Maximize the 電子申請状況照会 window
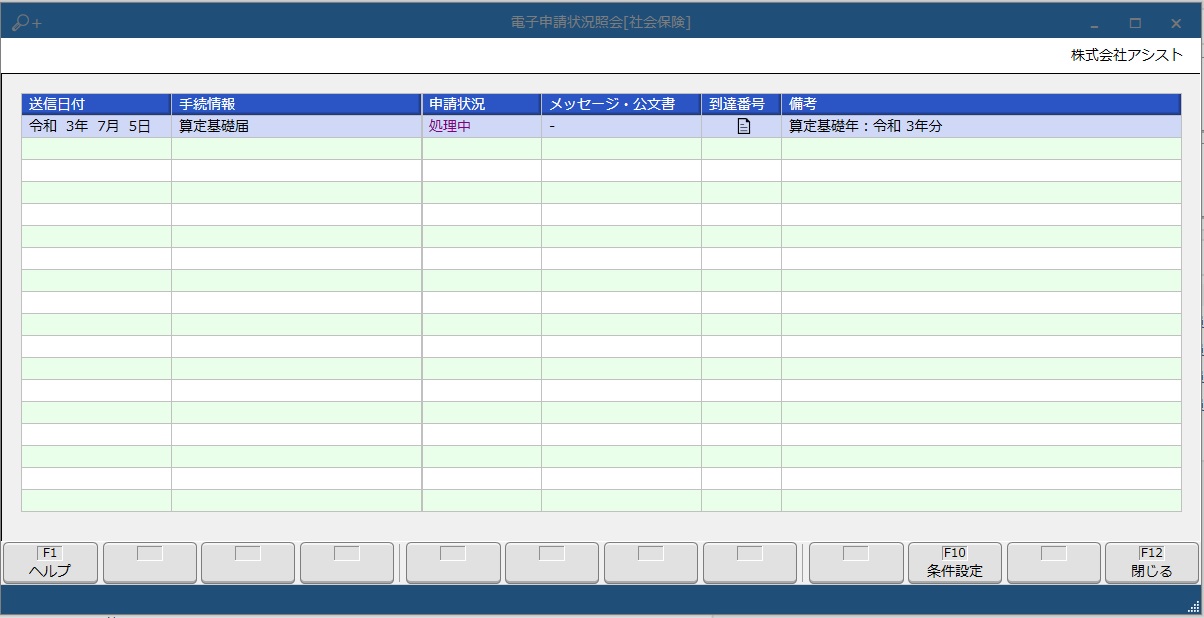Viewport: 1204px width, 618px height. coord(1135,23)
